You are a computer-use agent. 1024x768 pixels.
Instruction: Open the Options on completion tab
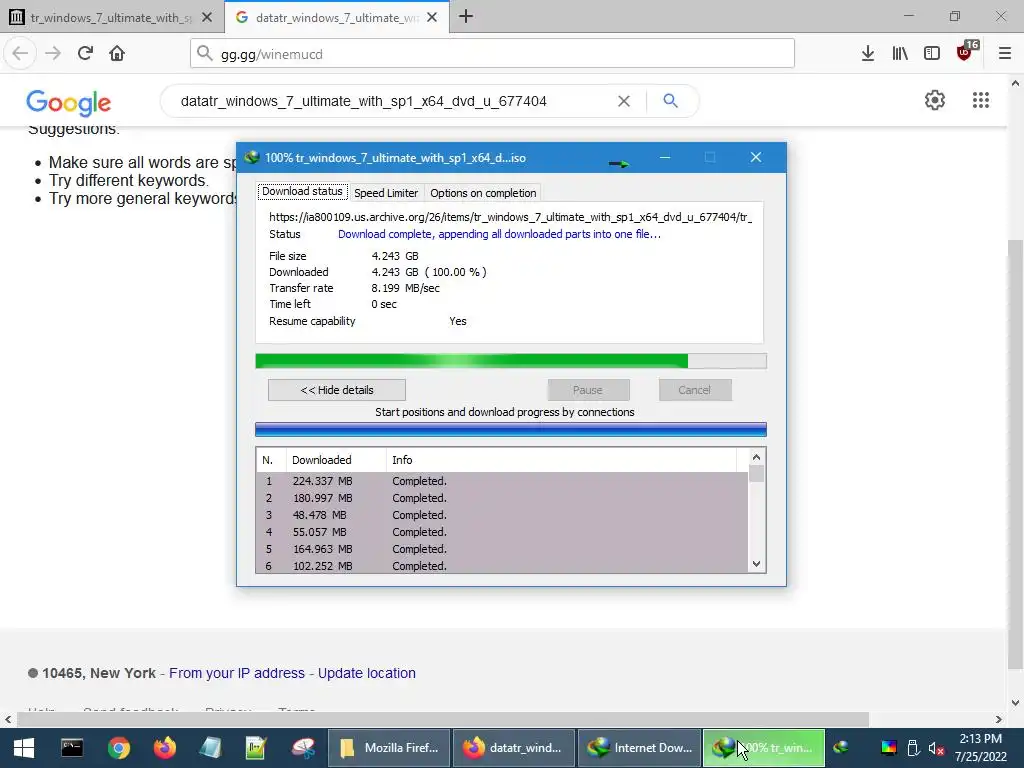(483, 193)
